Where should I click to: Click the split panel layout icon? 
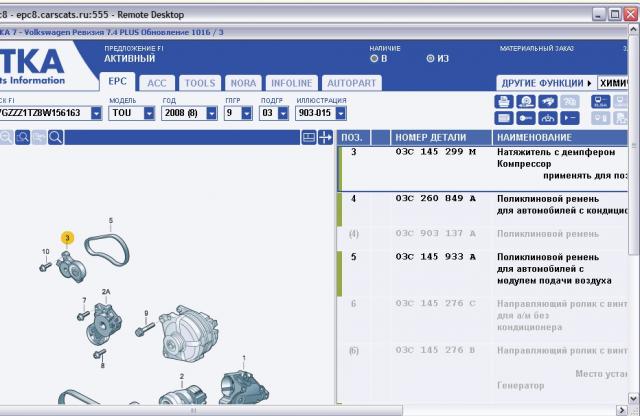[309, 138]
